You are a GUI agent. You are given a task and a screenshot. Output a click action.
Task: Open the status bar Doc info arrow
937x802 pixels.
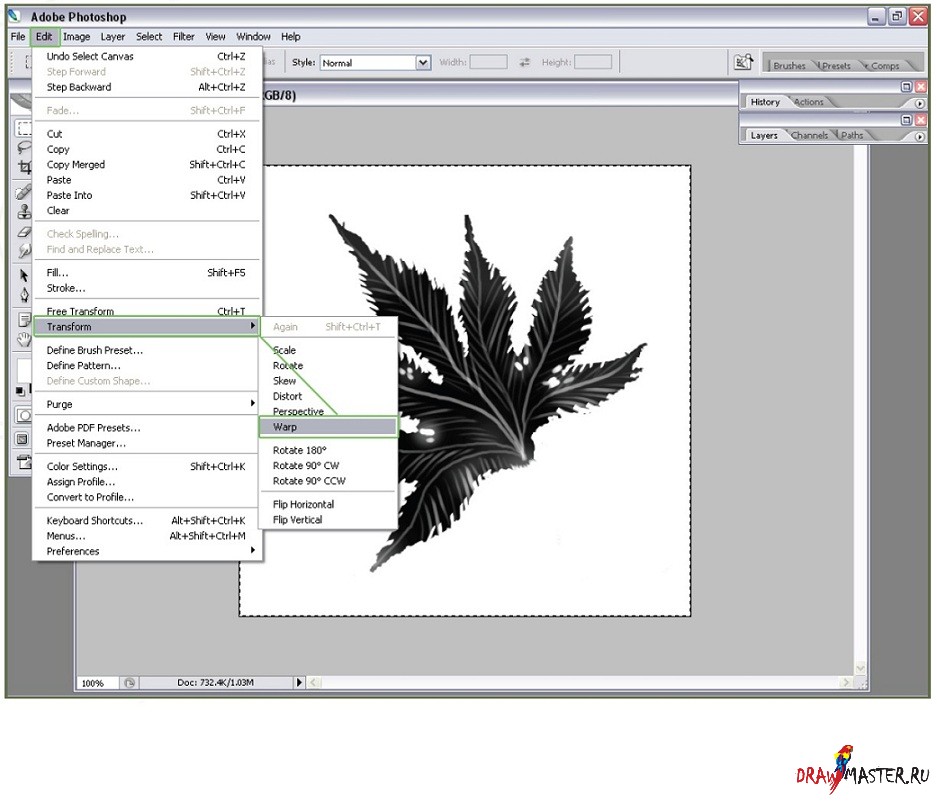(299, 682)
